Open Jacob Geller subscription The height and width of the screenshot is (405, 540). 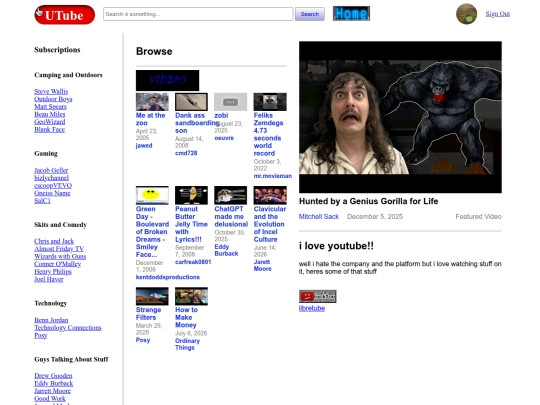pos(51,170)
